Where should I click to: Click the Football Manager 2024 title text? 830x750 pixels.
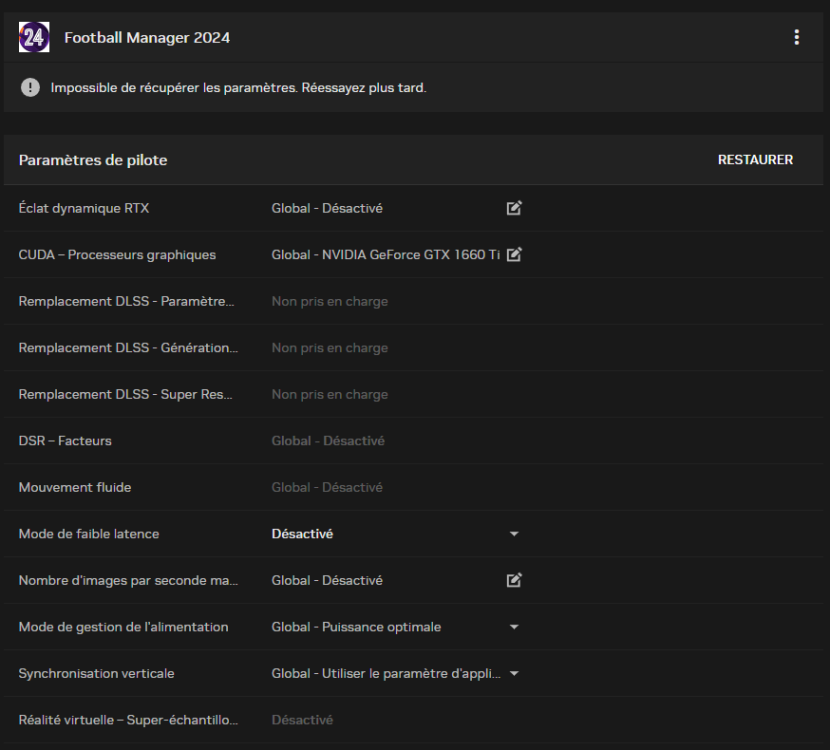click(x=147, y=38)
